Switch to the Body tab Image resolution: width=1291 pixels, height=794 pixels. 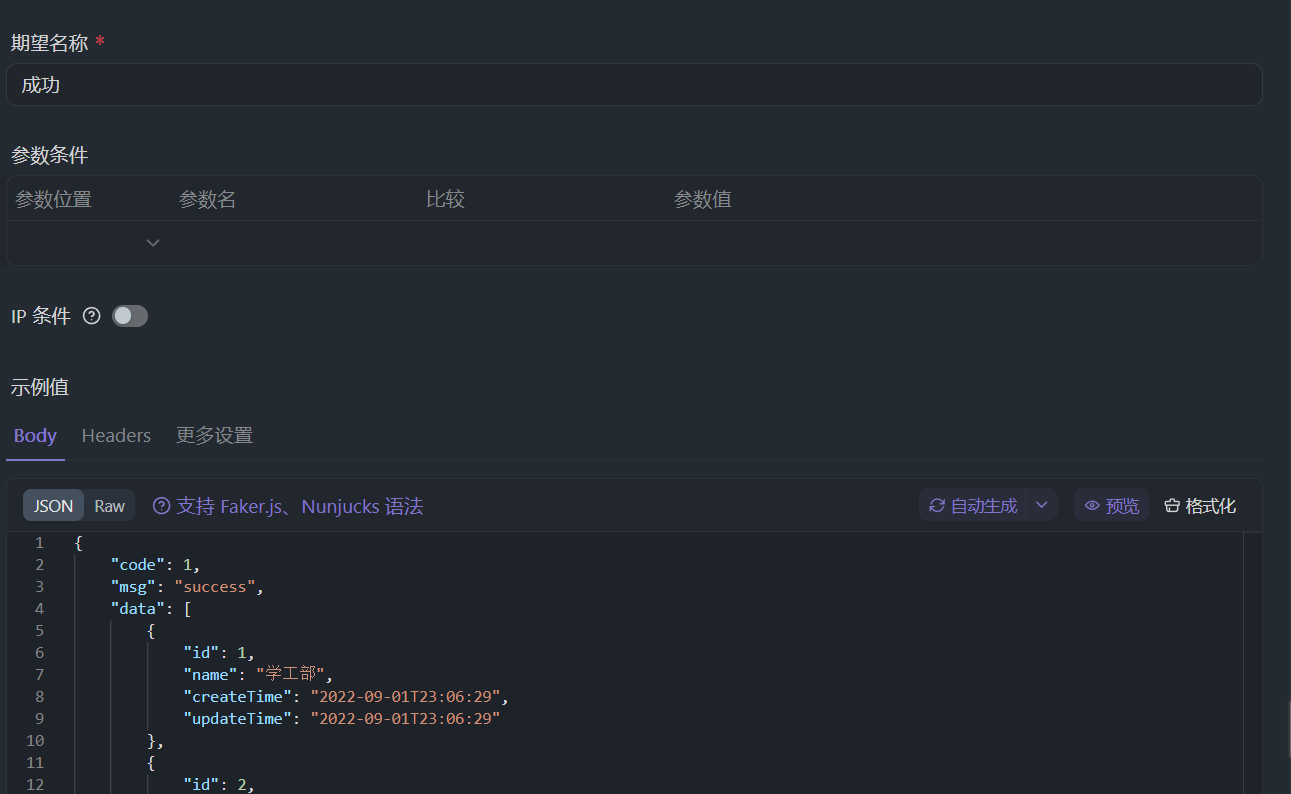[x=35, y=436]
